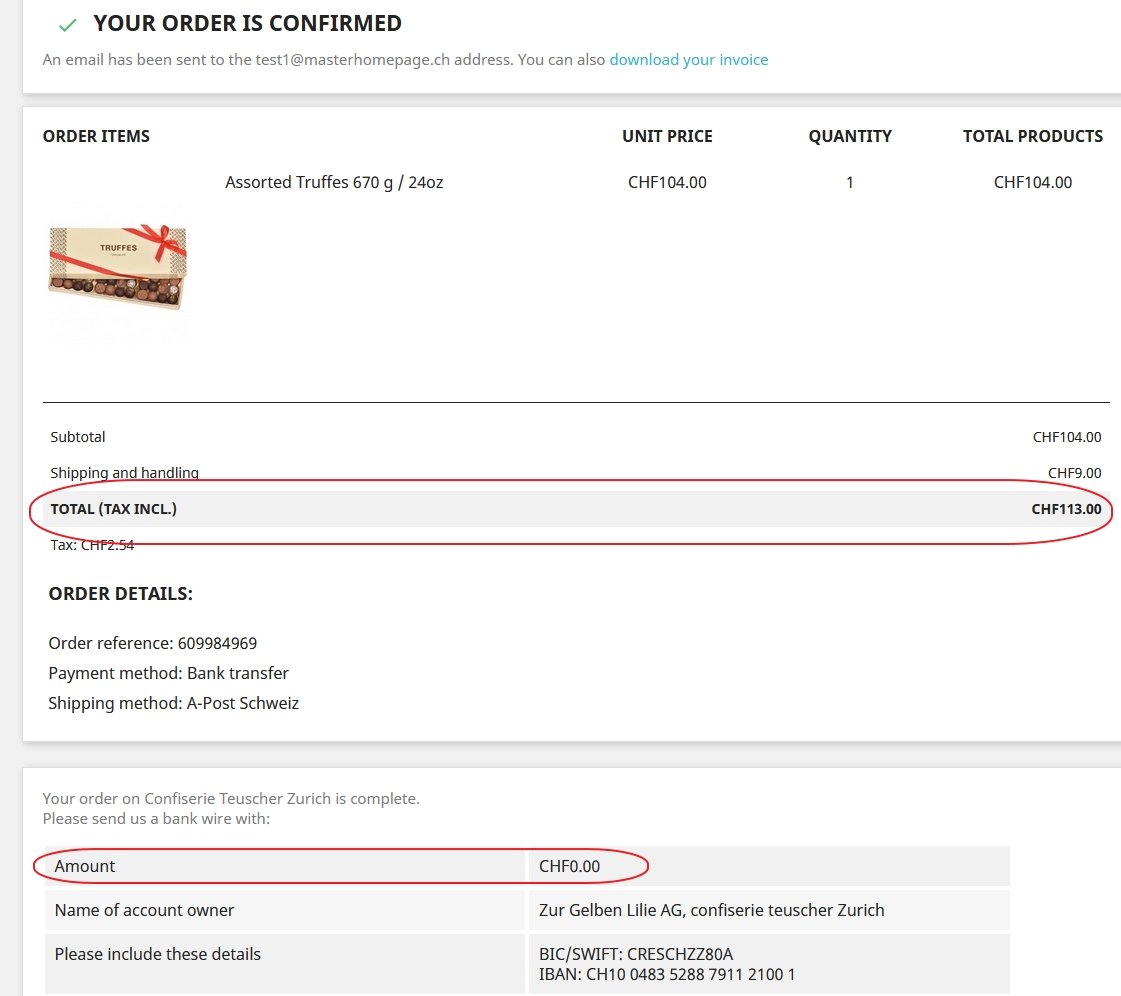Click the Tax CHF2.54 line
This screenshot has height=996, width=1121.
(x=92, y=546)
